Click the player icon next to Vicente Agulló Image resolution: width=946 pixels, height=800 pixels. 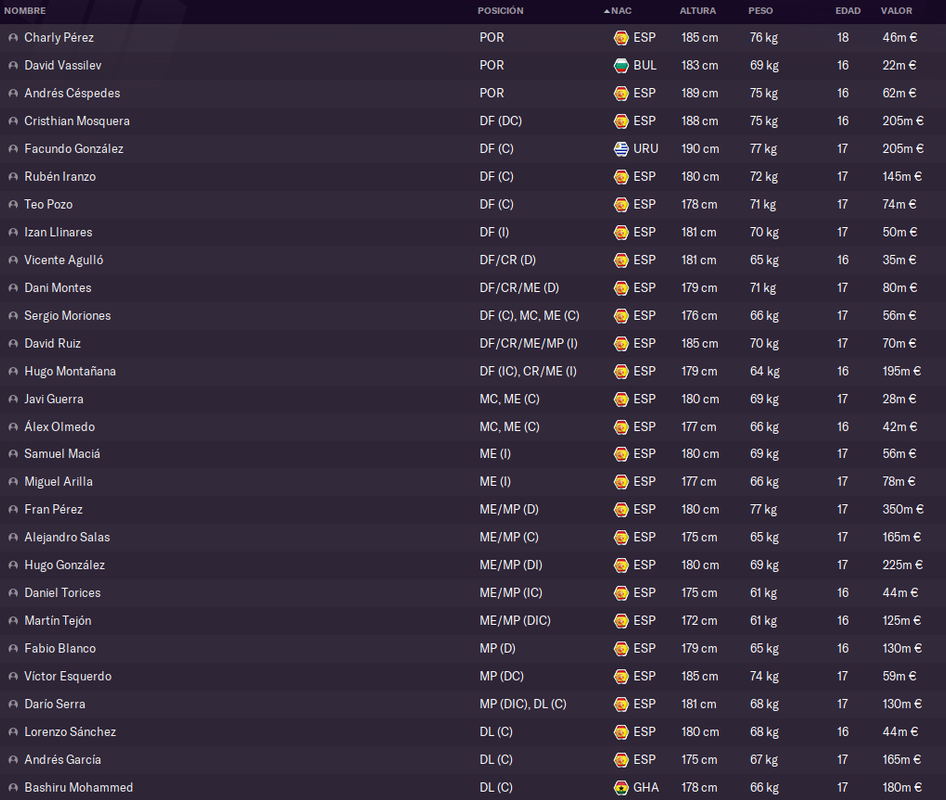click(13, 260)
